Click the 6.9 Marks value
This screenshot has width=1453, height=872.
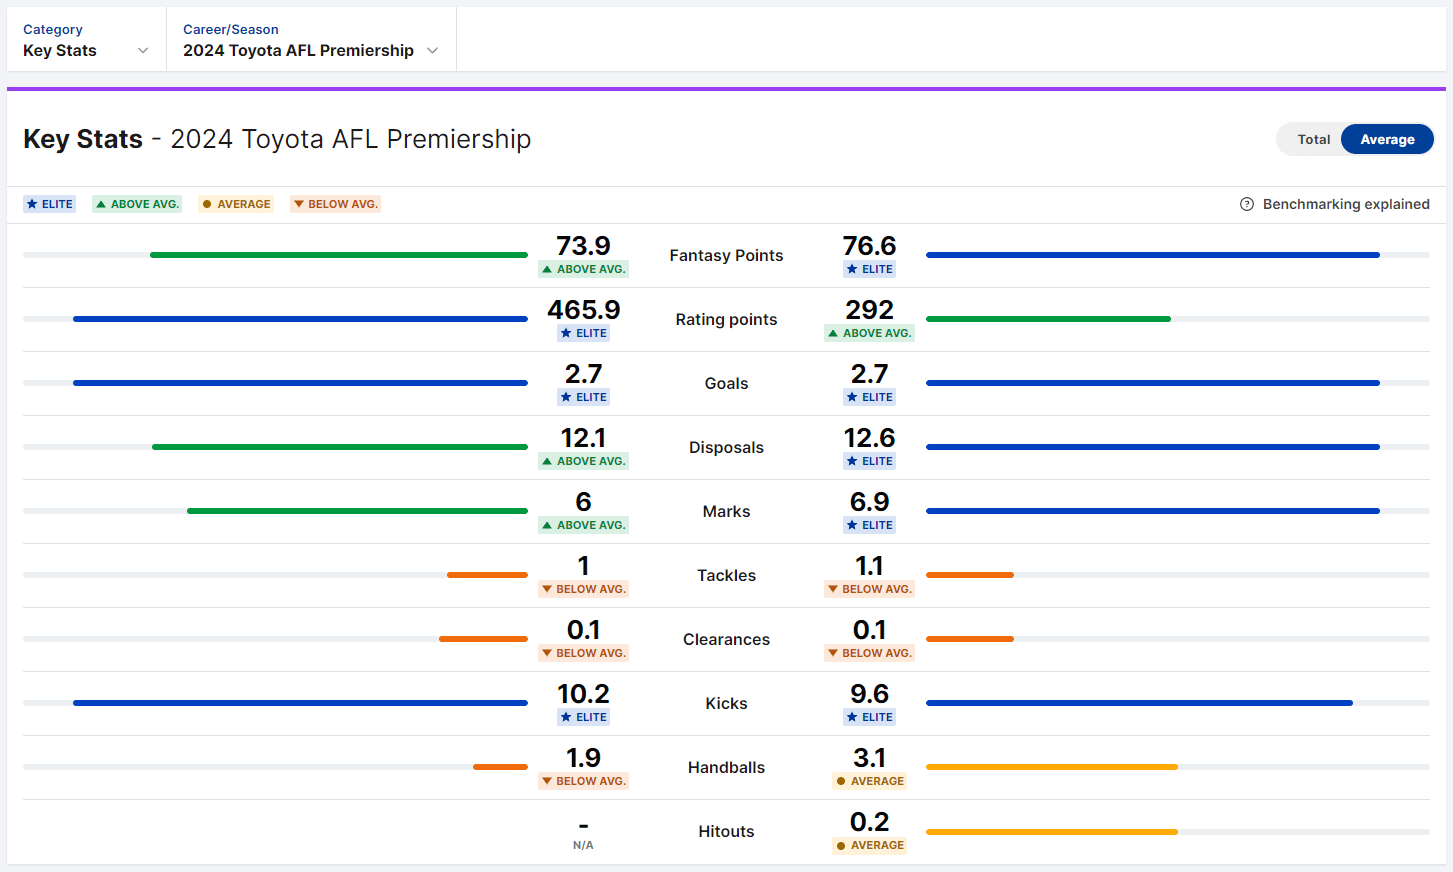[869, 502]
